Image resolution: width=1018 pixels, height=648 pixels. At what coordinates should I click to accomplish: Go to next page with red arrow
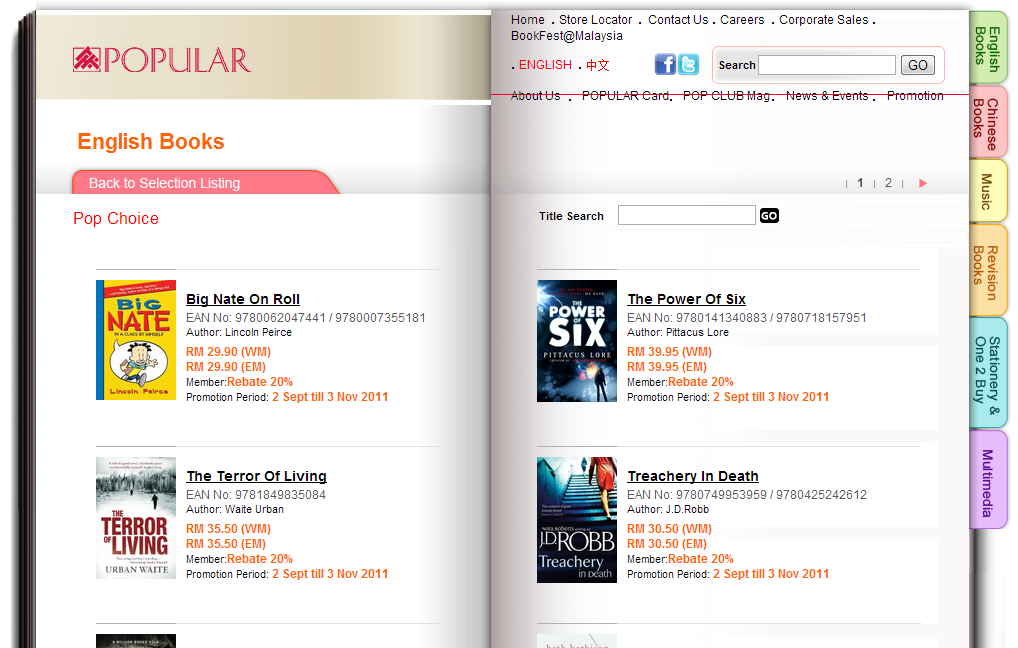(923, 183)
